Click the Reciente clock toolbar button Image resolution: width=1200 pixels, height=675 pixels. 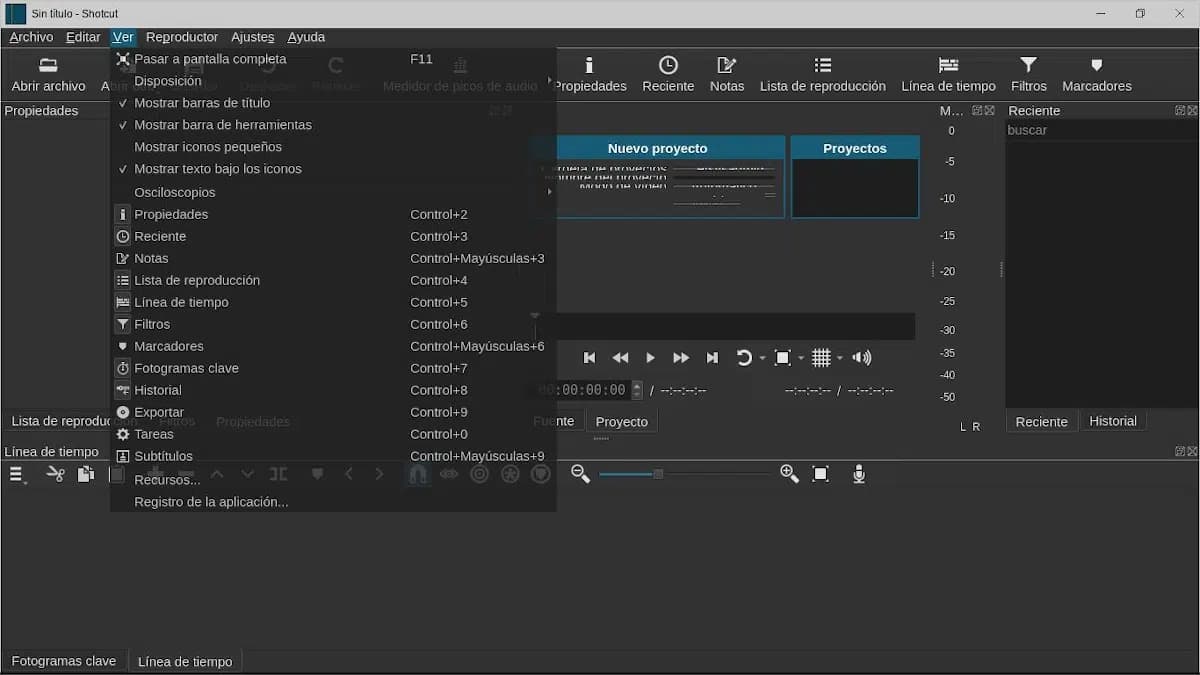click(x=668, y=75)
